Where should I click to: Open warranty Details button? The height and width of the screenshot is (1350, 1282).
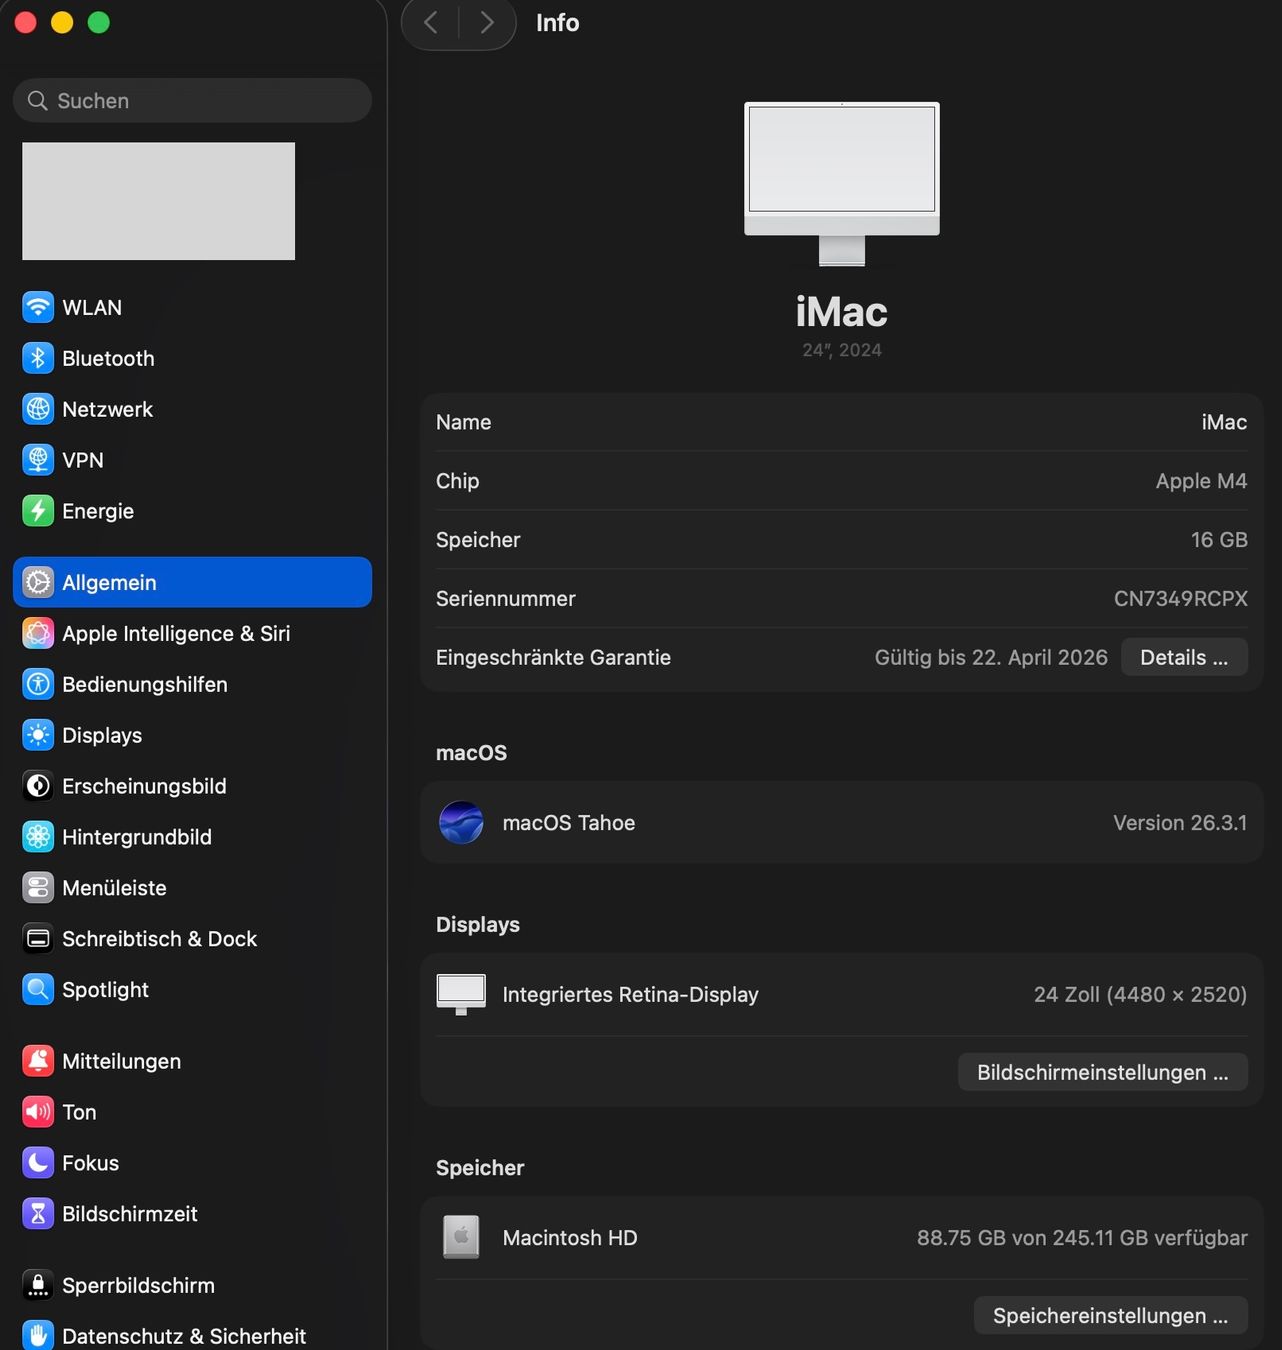tap(1184, 657)
